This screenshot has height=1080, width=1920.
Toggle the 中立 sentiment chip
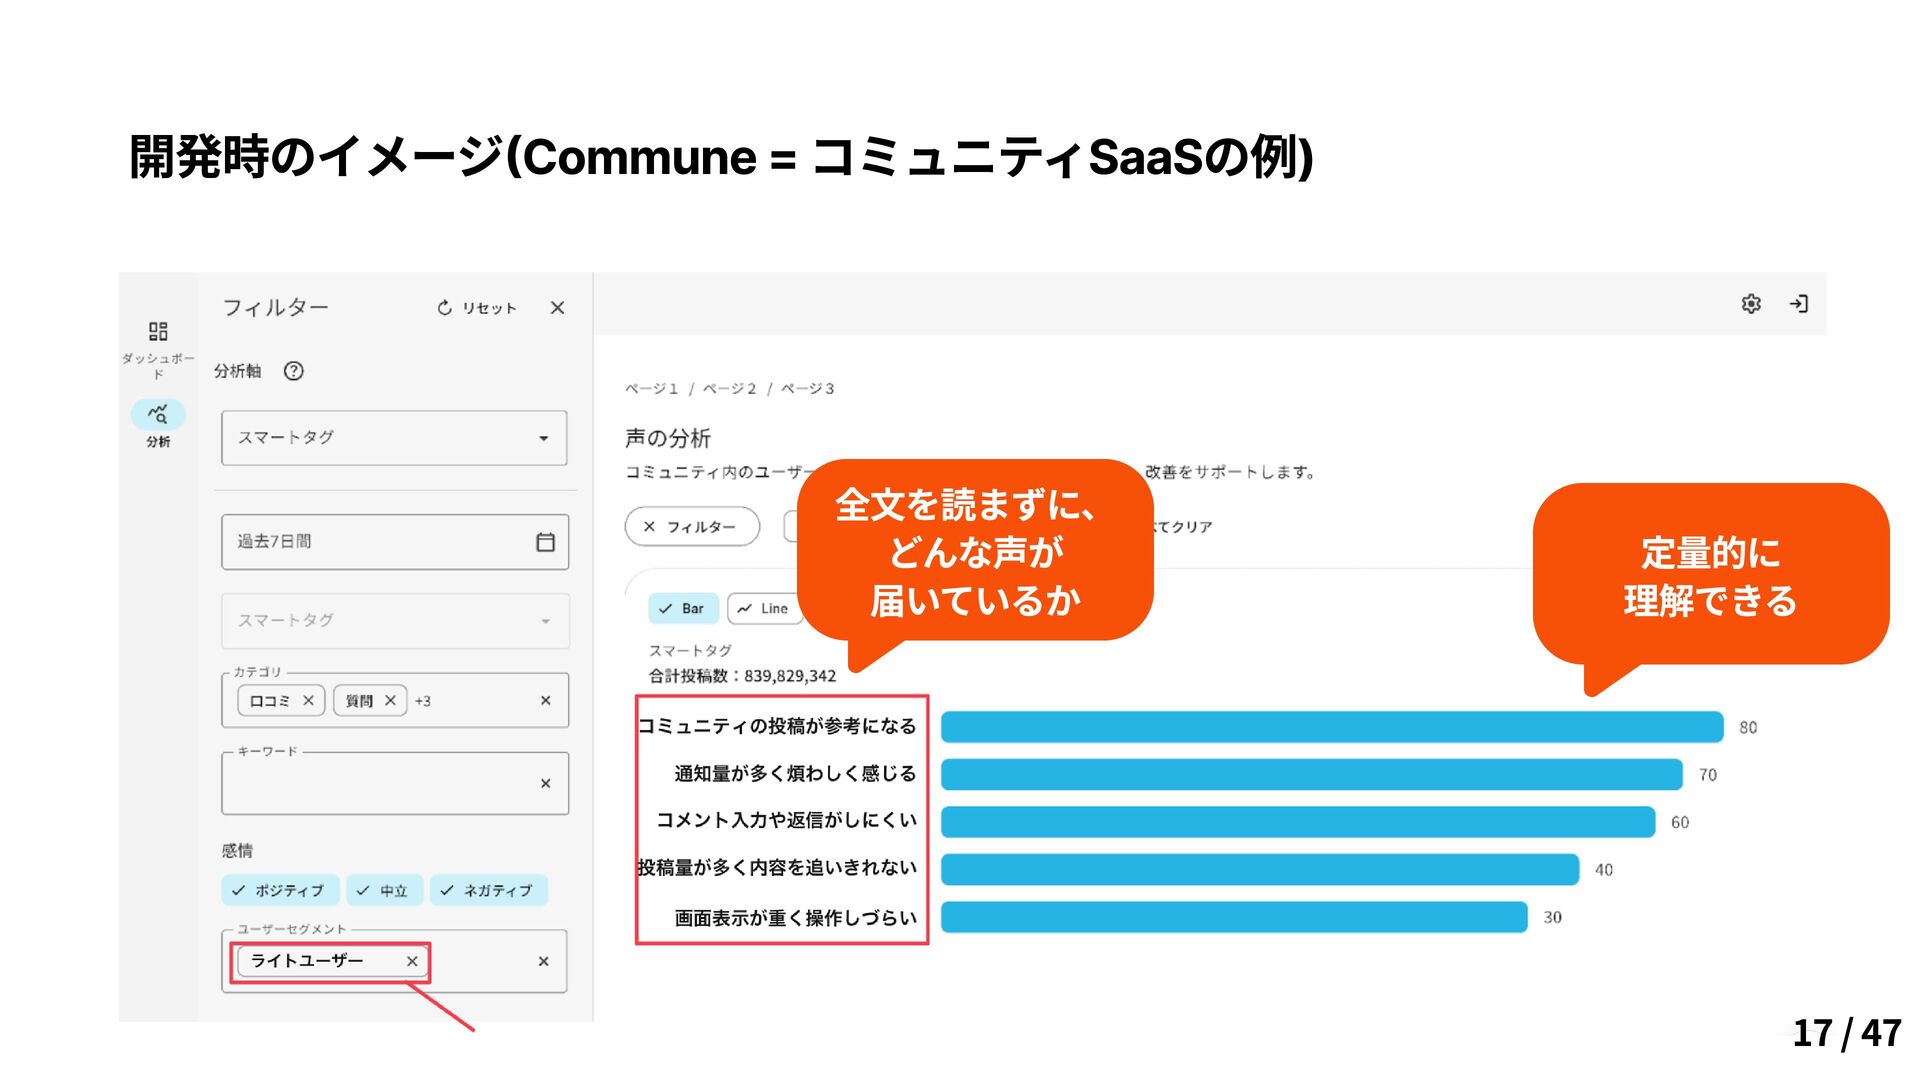(383, 890)
